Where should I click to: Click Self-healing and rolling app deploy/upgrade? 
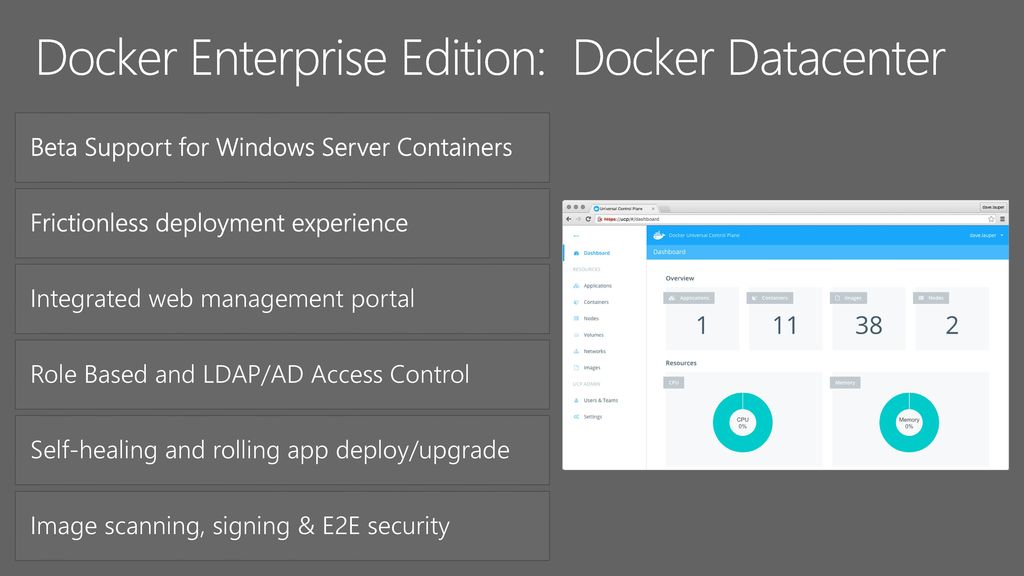(282, 451)
